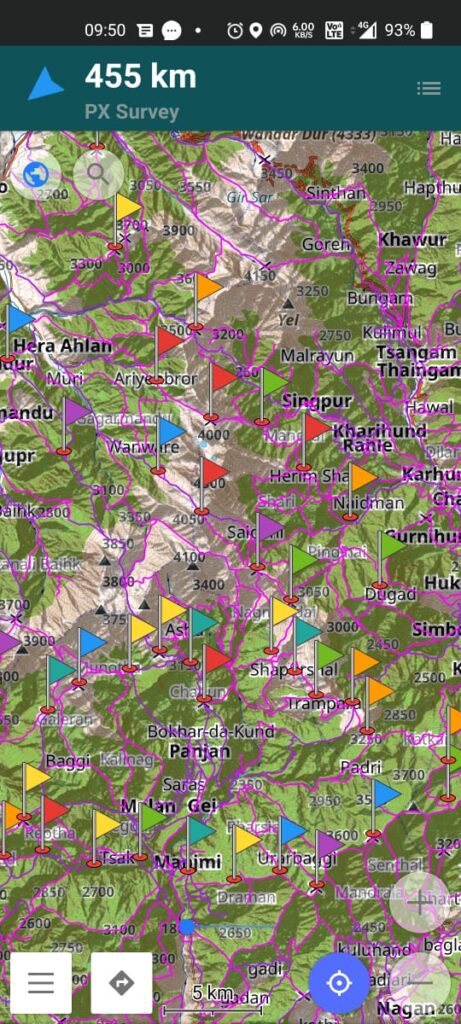Screen dimensions: 461x1024
Task: Tap the location pin status icon
Action: point(256,30)
